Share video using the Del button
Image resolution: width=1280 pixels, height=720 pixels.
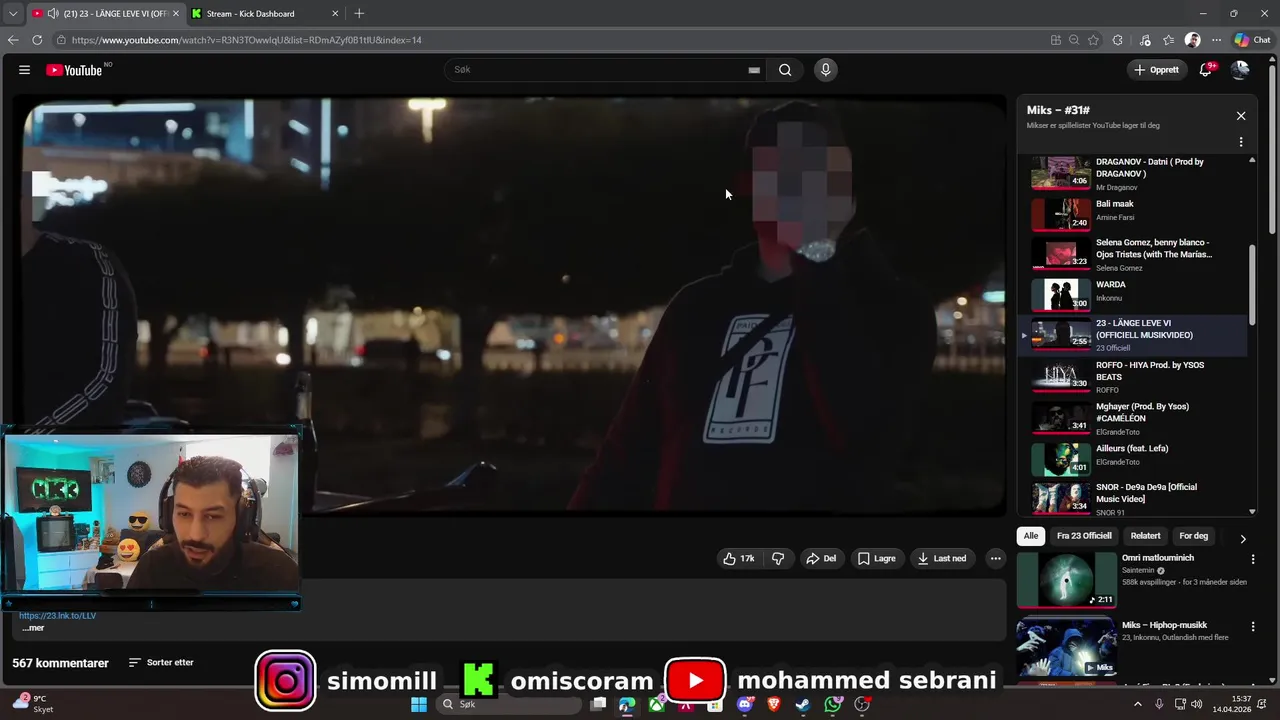[x=821, y=558]
